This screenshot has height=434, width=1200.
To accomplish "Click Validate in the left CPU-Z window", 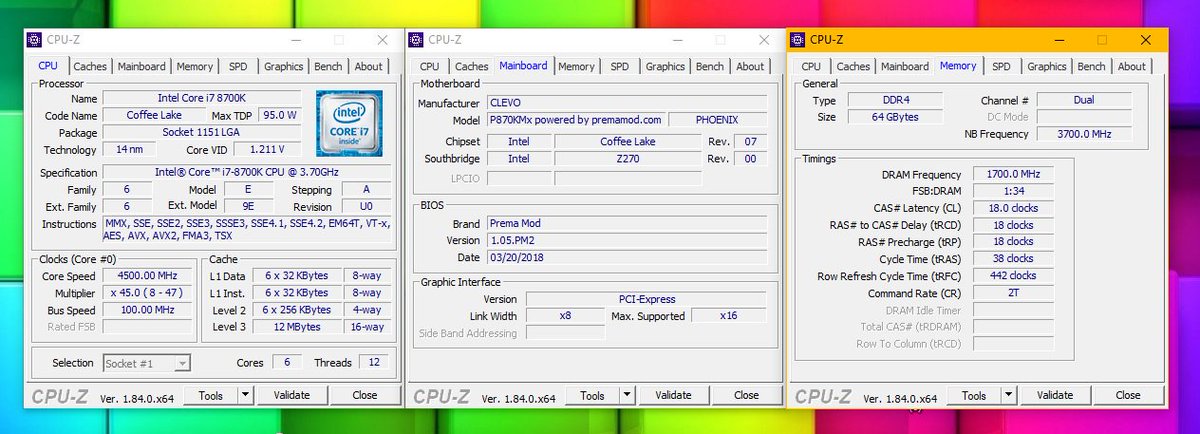I will pyautogui.click(x=291, y=395).
